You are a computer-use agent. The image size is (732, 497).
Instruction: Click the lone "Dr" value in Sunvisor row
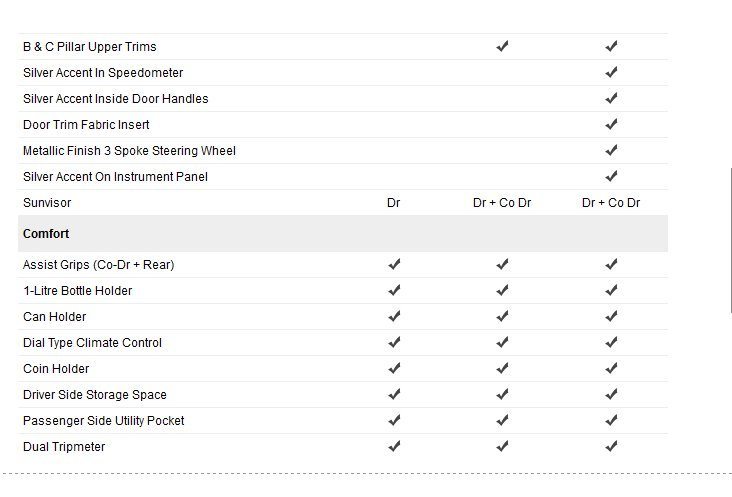point(394,202)
